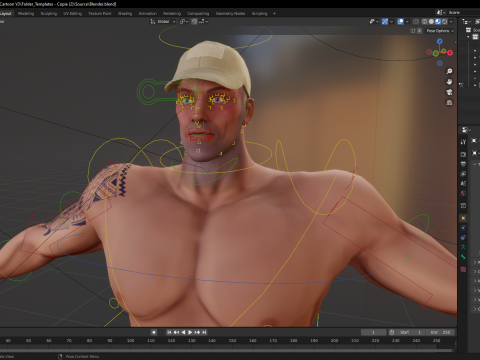The height and width of the screenshot is (360, 480).
Task: Toggle auto keying record button
Action: click(154, 332)
